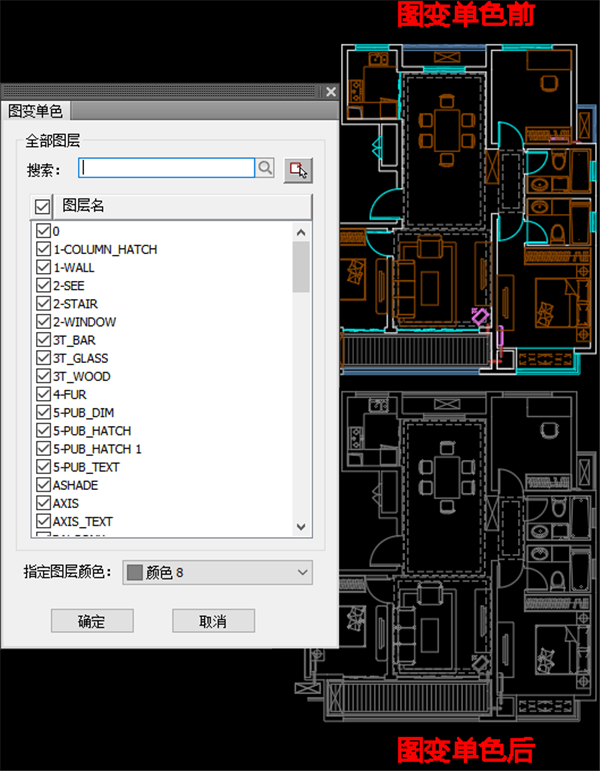
Task: Toggle the 3T_WOOD layer checkbox
Action: [x=43, y=377]
